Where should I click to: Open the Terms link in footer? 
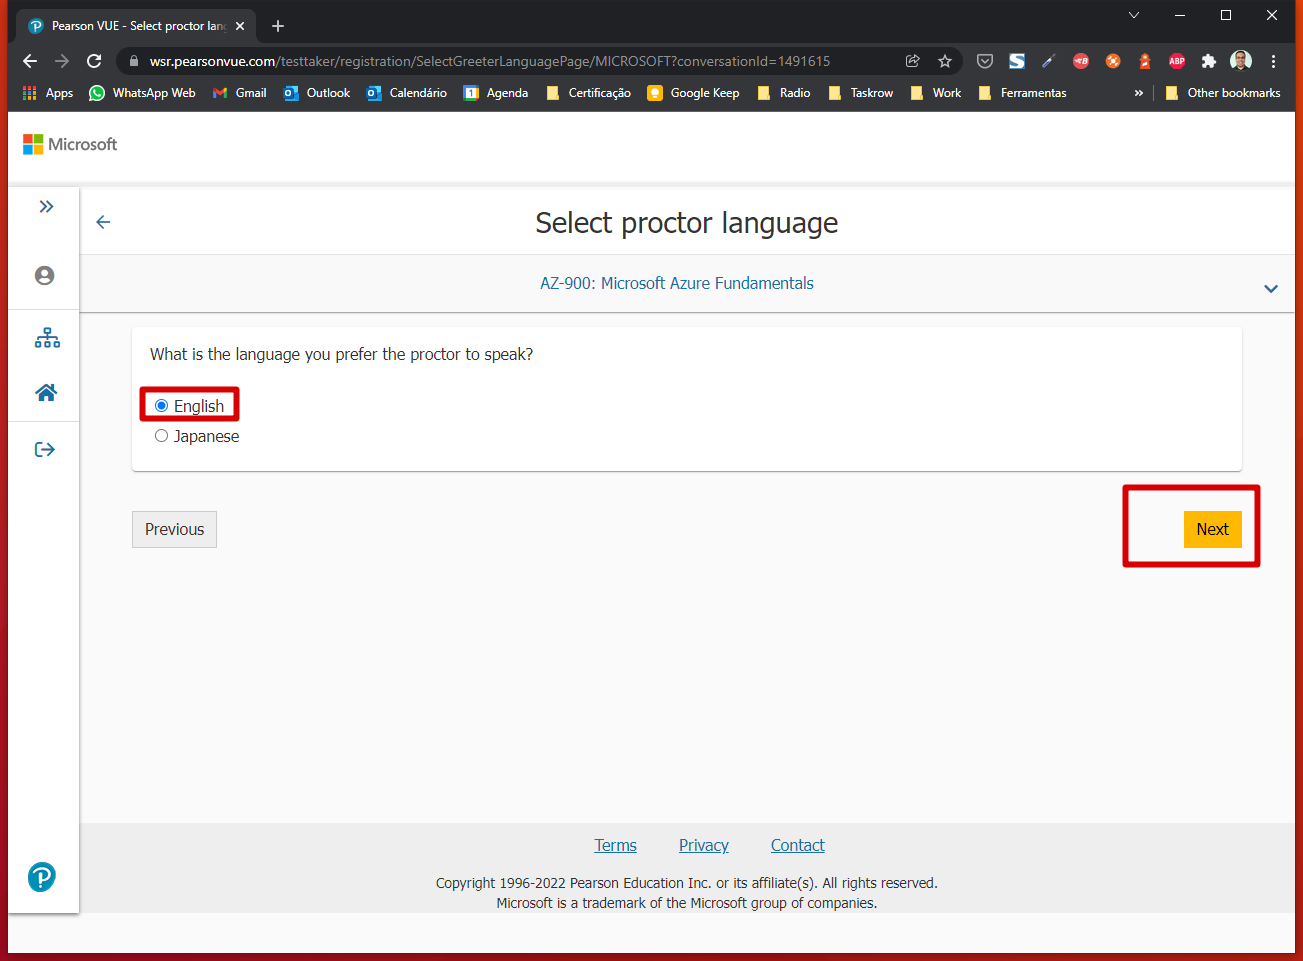click(x=615, y=845)
